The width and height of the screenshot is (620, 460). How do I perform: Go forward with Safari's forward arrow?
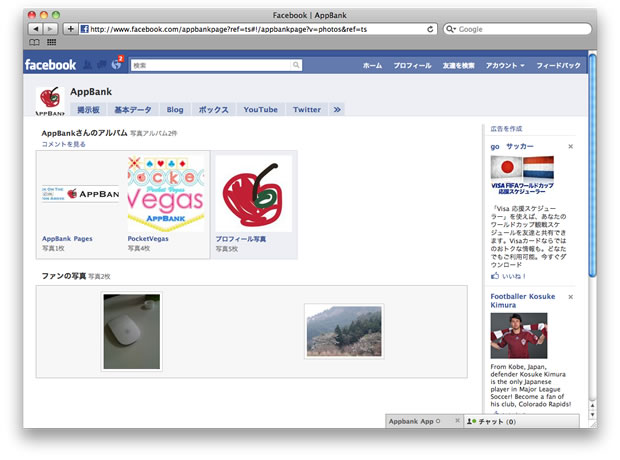point(51,29)
